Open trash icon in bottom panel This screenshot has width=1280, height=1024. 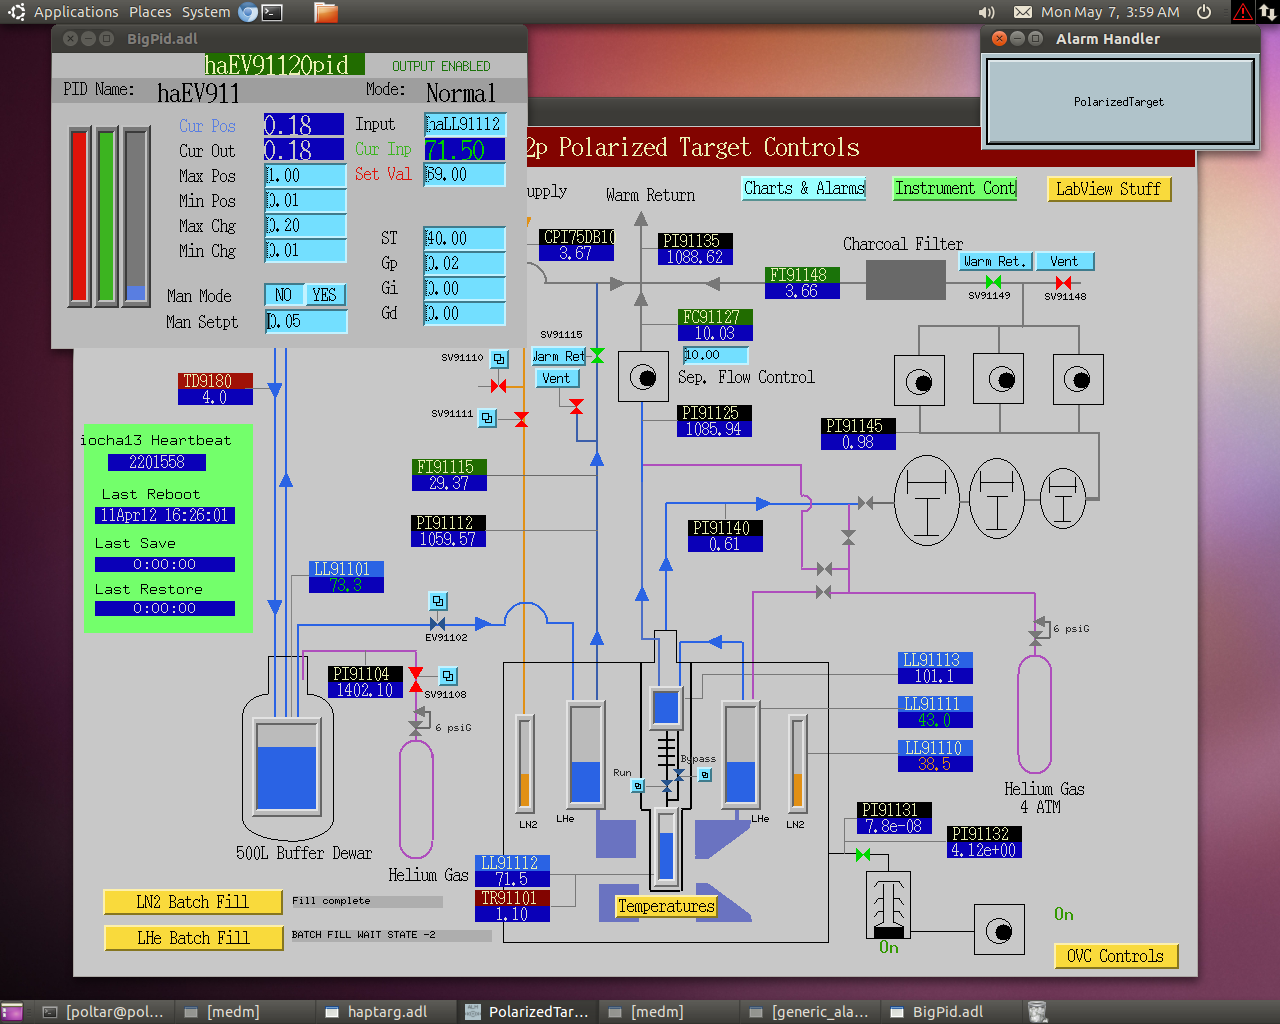[1037, 1012]
